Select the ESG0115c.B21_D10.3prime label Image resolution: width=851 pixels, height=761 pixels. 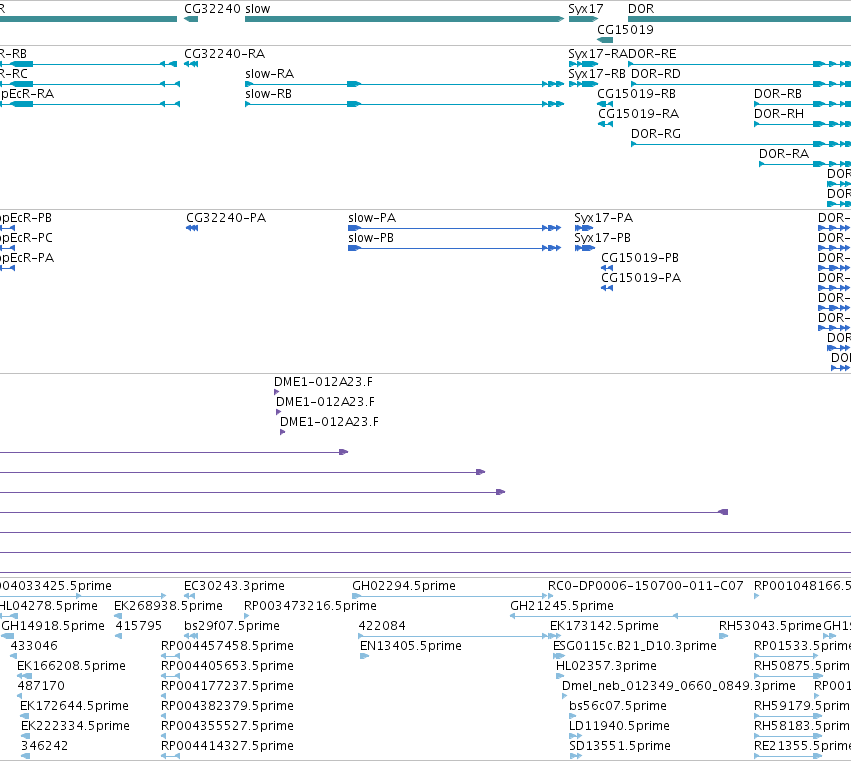pyautogui.click(x=635, y=646)
